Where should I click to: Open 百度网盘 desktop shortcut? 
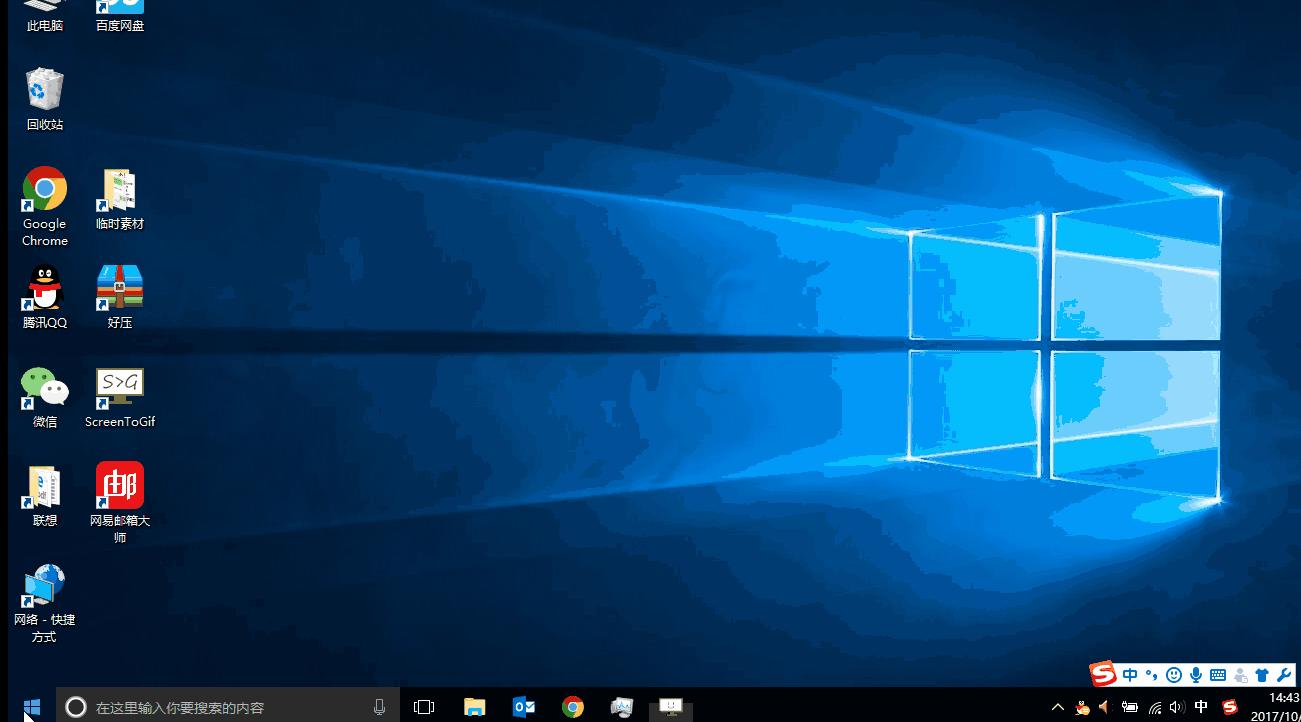[x=118, y=10]
